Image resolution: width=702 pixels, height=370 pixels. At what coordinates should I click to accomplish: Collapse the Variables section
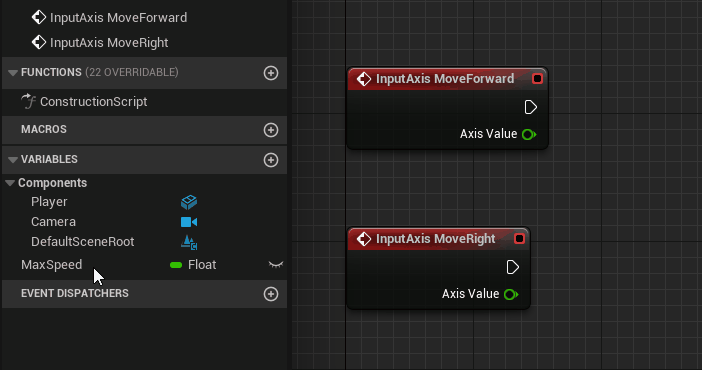13,159
